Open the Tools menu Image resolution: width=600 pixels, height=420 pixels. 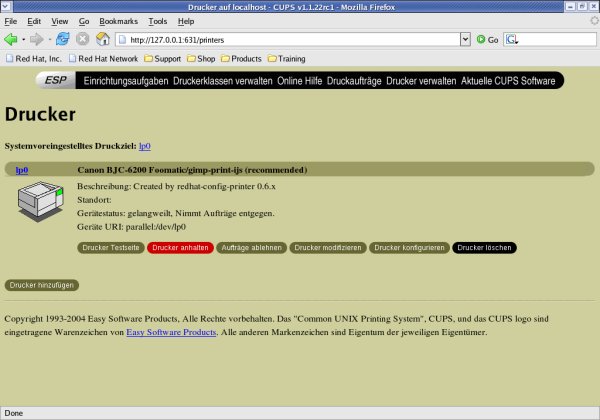[x=157, y=20]
